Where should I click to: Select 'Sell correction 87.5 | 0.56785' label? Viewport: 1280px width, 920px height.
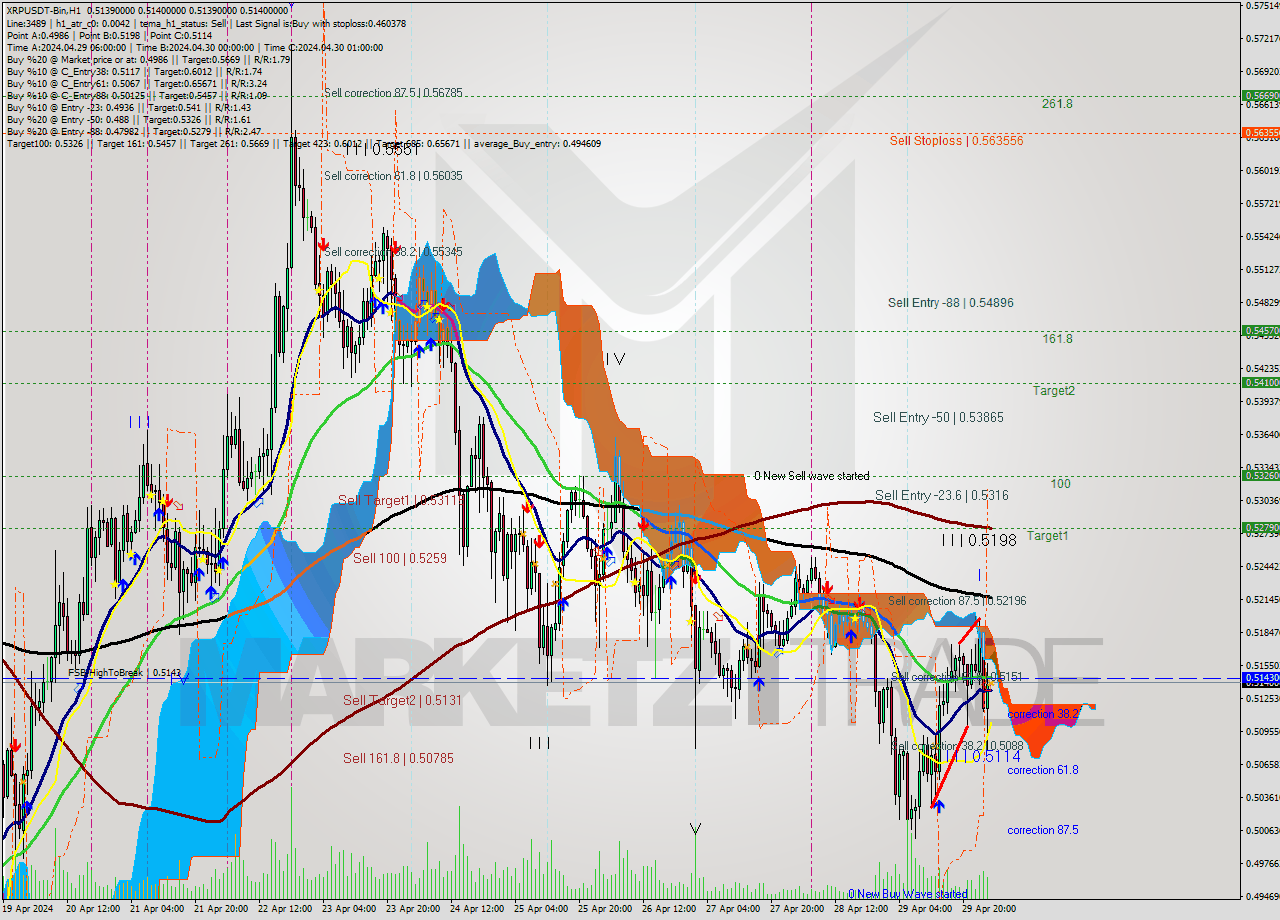tap(393, 93)
